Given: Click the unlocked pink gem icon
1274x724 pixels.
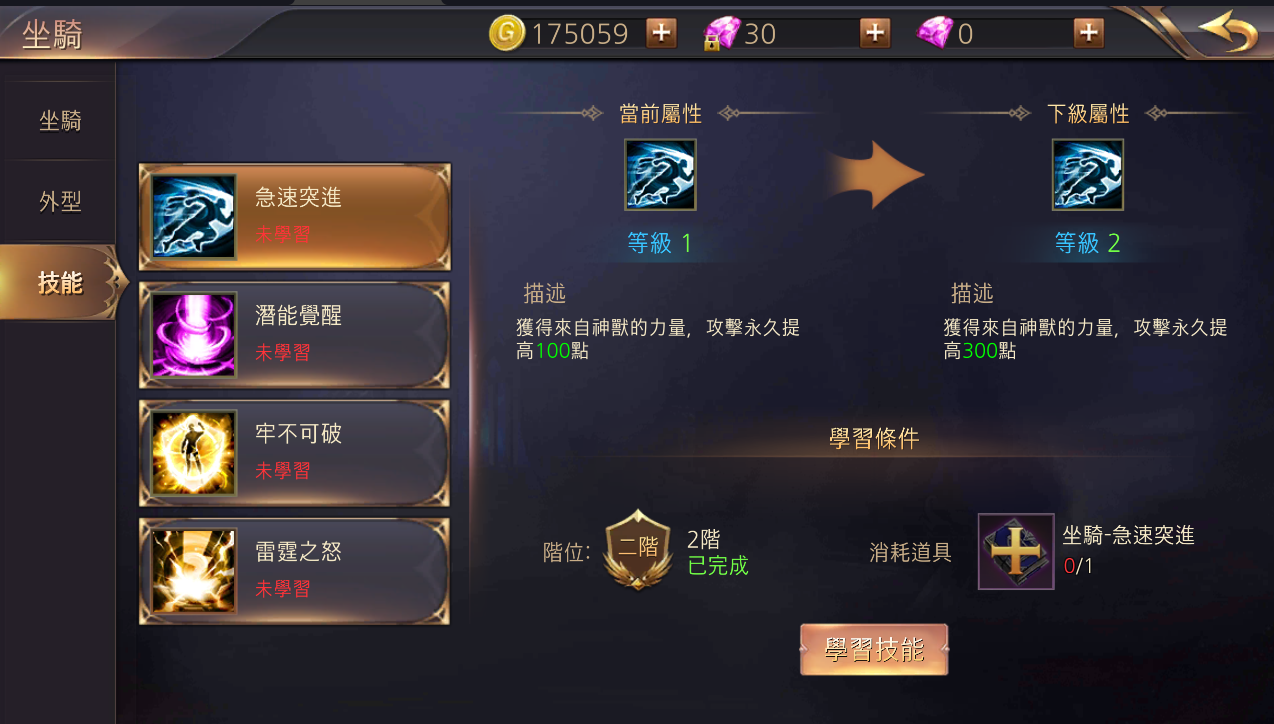Looking at the screenshot, I should click(935, 33).
